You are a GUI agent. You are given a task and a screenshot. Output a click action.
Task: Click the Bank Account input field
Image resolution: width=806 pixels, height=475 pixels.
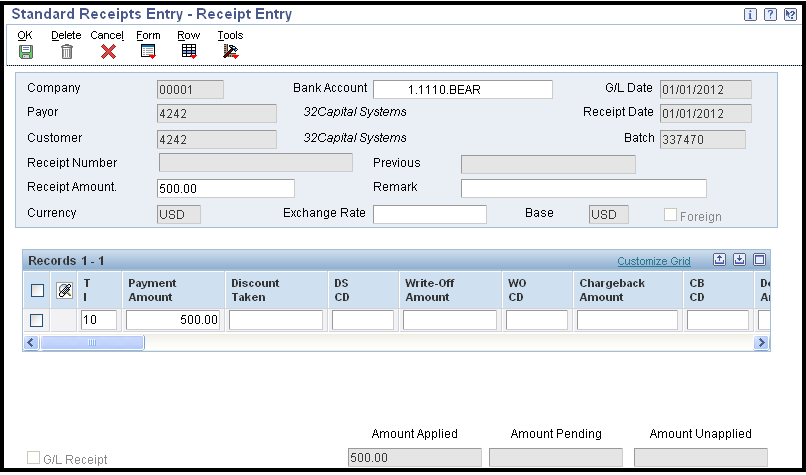tap(463, 89)
